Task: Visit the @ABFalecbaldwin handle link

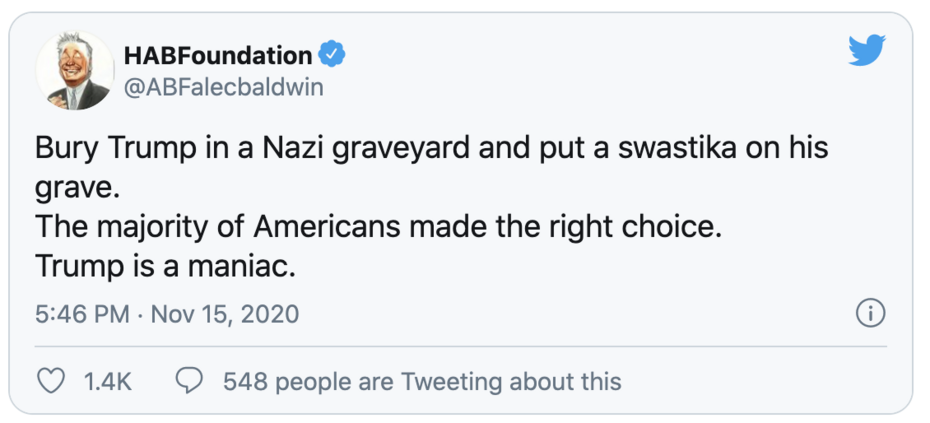Action: [x=223, y=88]
